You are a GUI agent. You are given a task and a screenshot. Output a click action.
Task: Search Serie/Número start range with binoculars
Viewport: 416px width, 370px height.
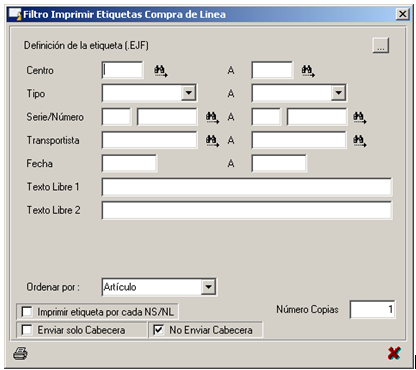coord(212,117)
